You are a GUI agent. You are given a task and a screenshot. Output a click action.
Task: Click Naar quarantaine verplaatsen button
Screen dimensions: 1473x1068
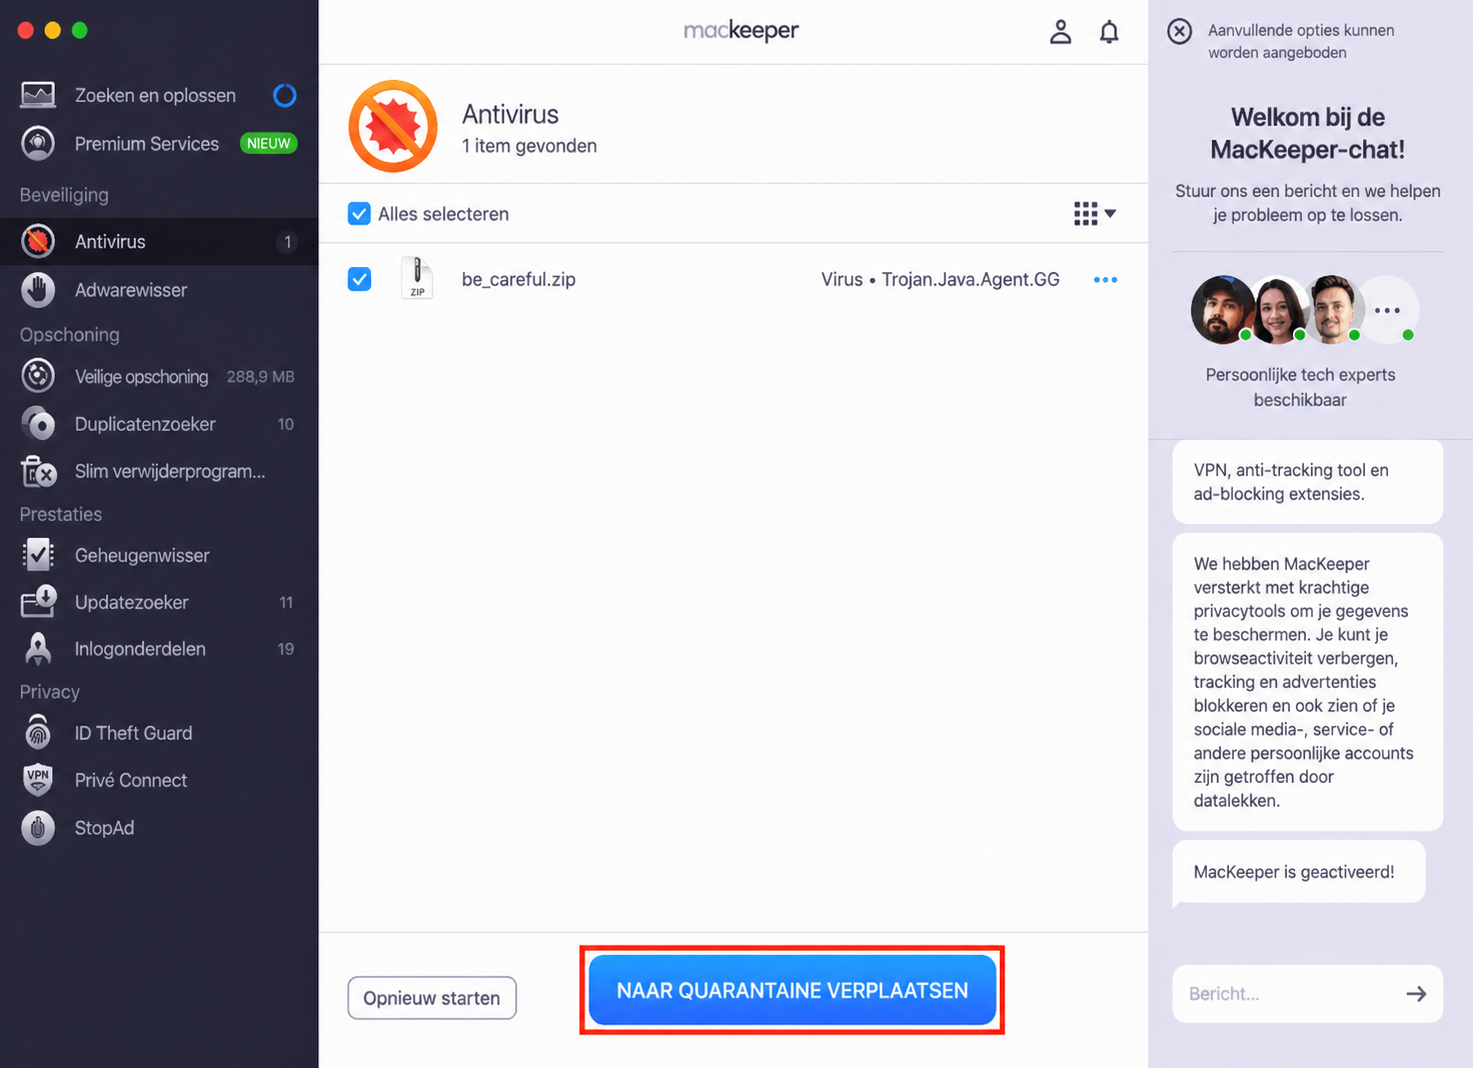click(x=792, y=990)
